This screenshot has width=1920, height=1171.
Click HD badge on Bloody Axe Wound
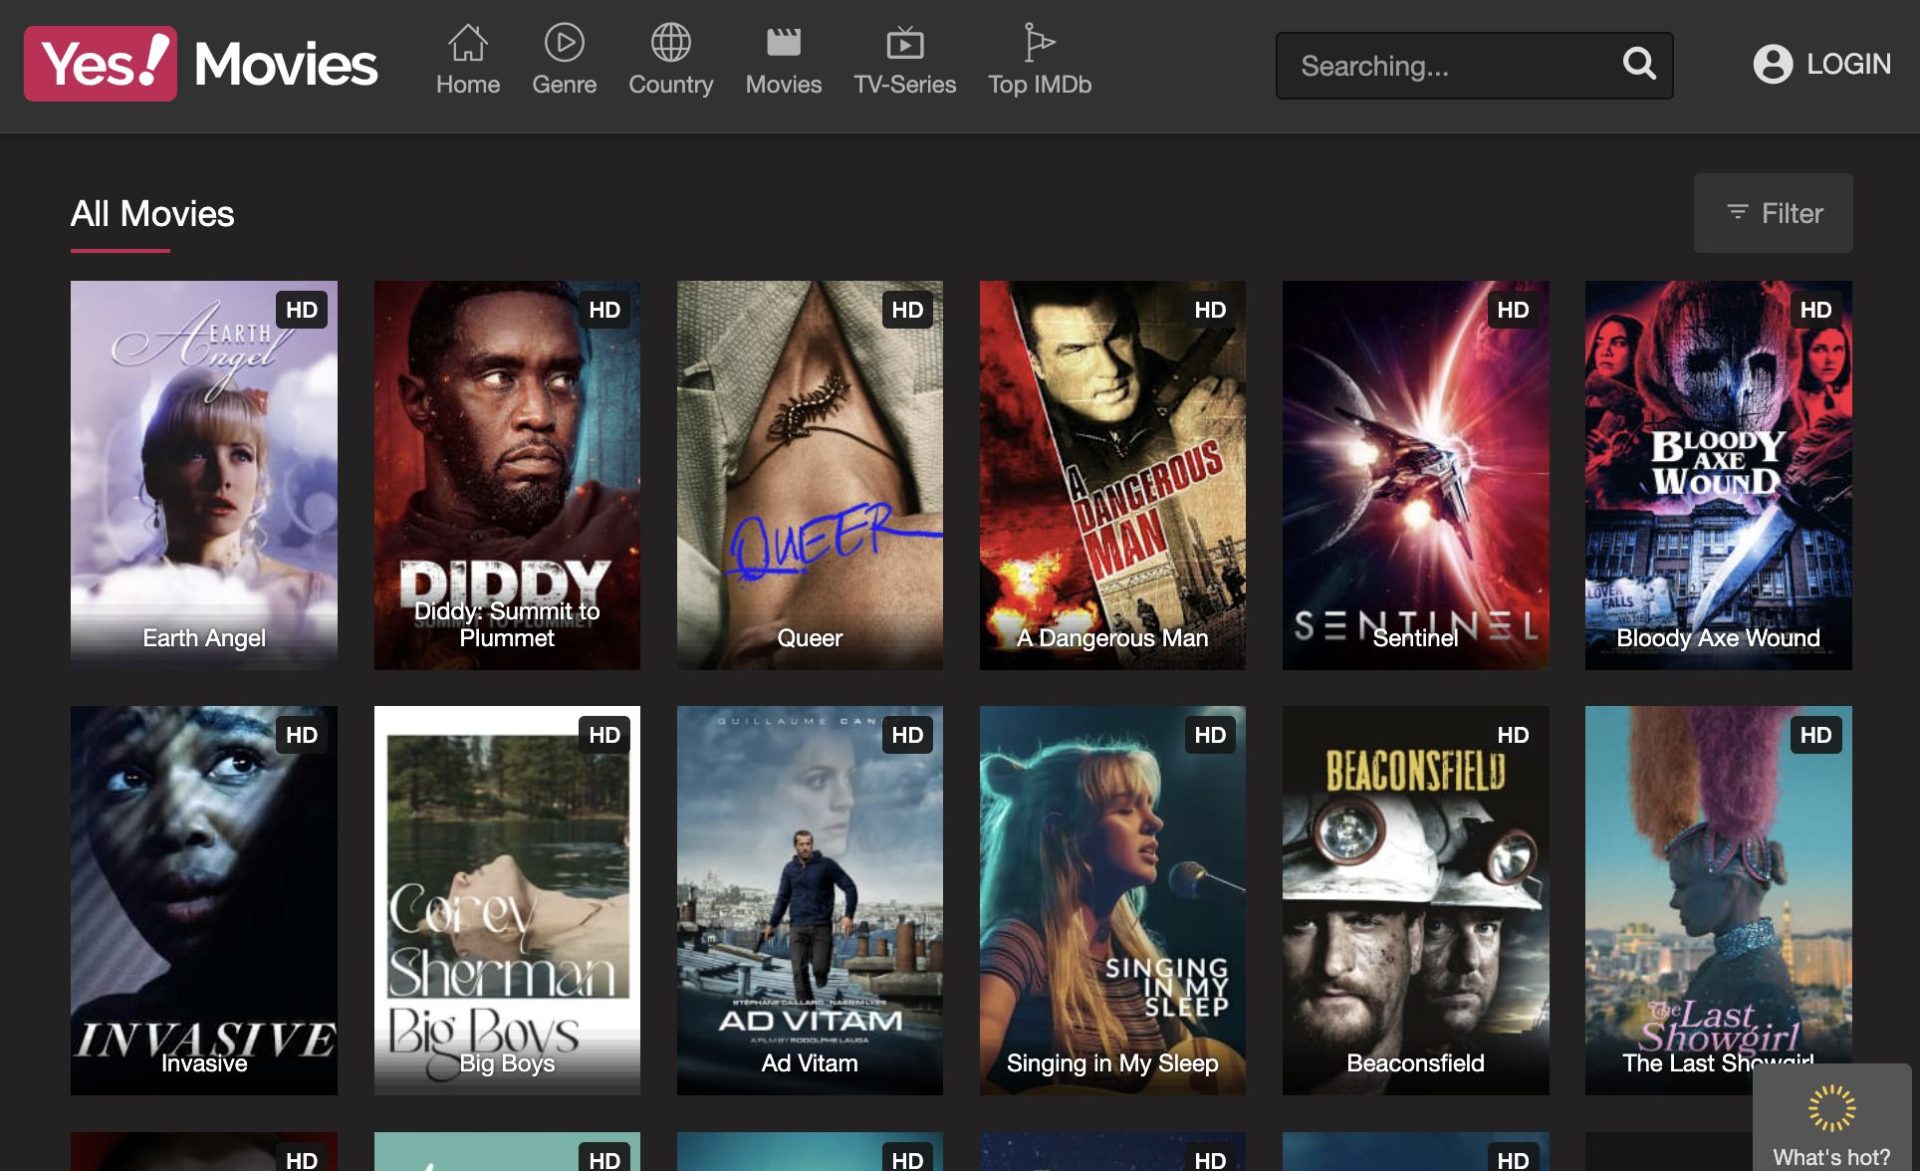pyautogui.click(x=1816, y=310)
